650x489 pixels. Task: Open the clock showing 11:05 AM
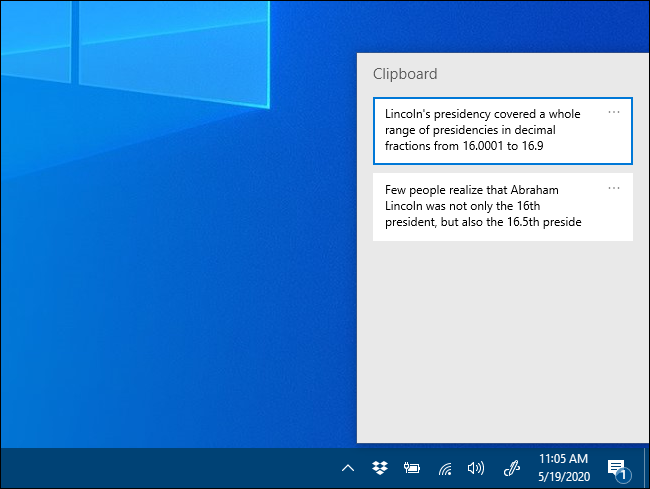[564, 468]
